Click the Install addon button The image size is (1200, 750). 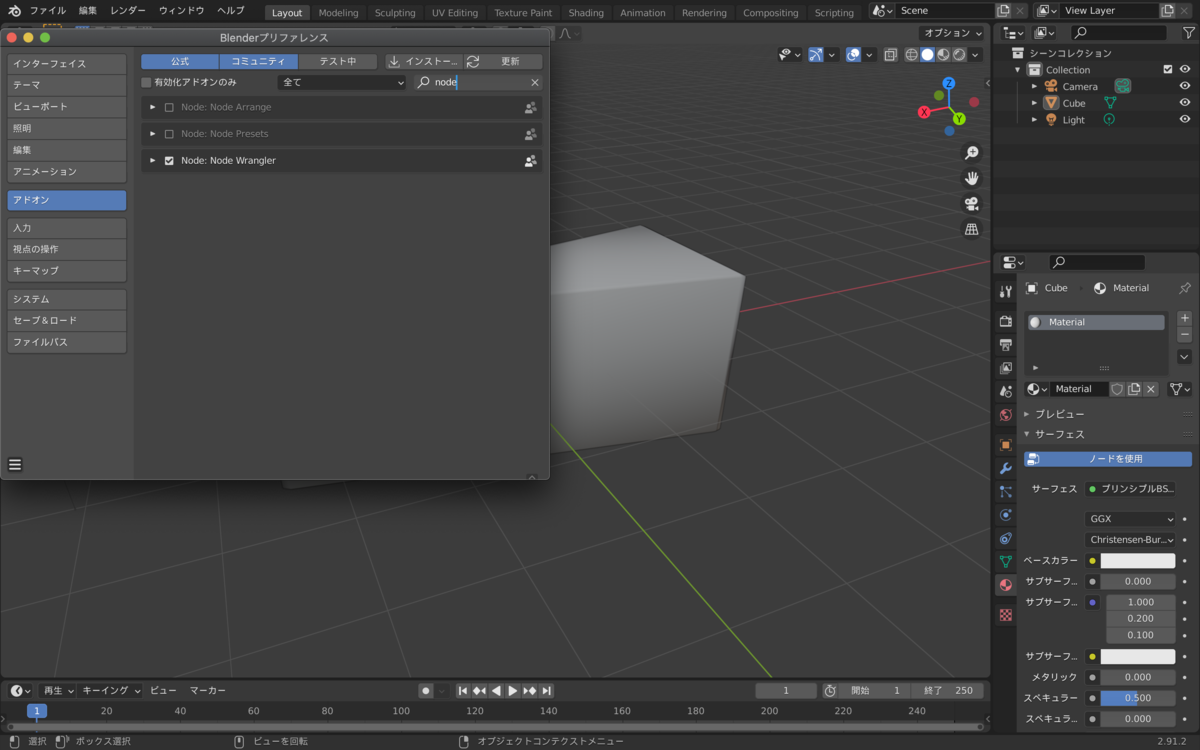pos(424,61)
